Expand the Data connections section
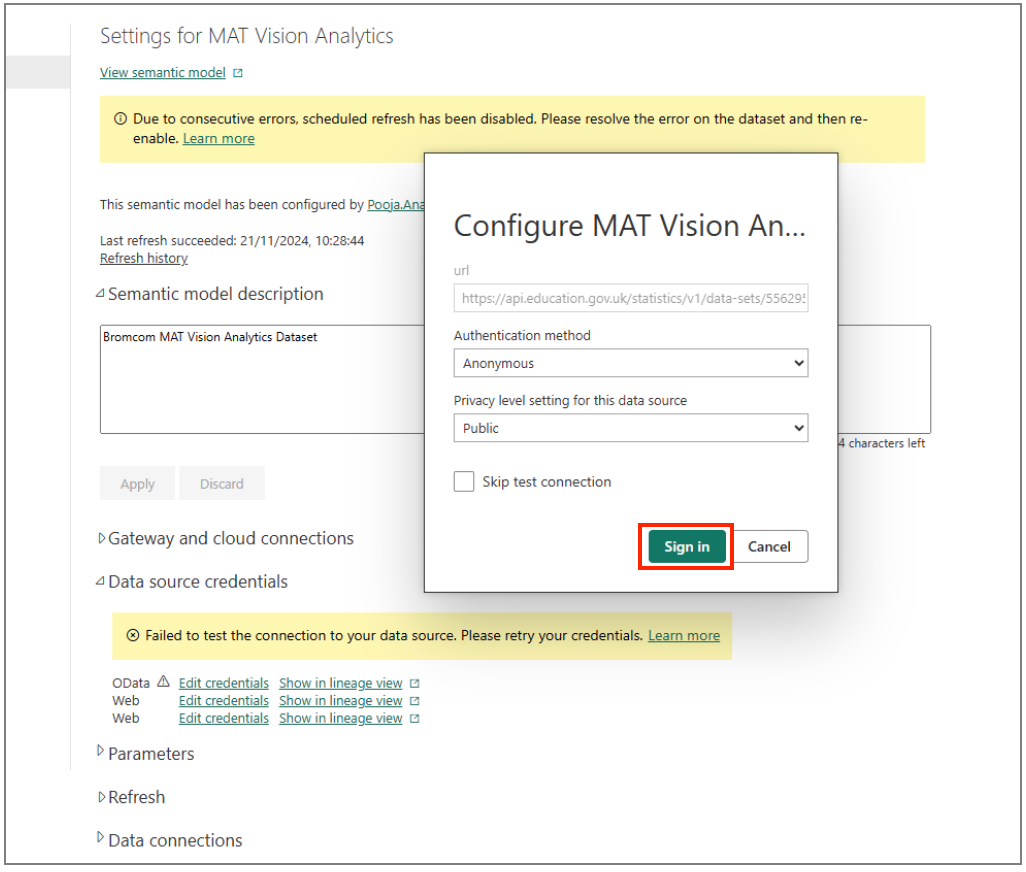1026x872 pixels. point(100,837)
